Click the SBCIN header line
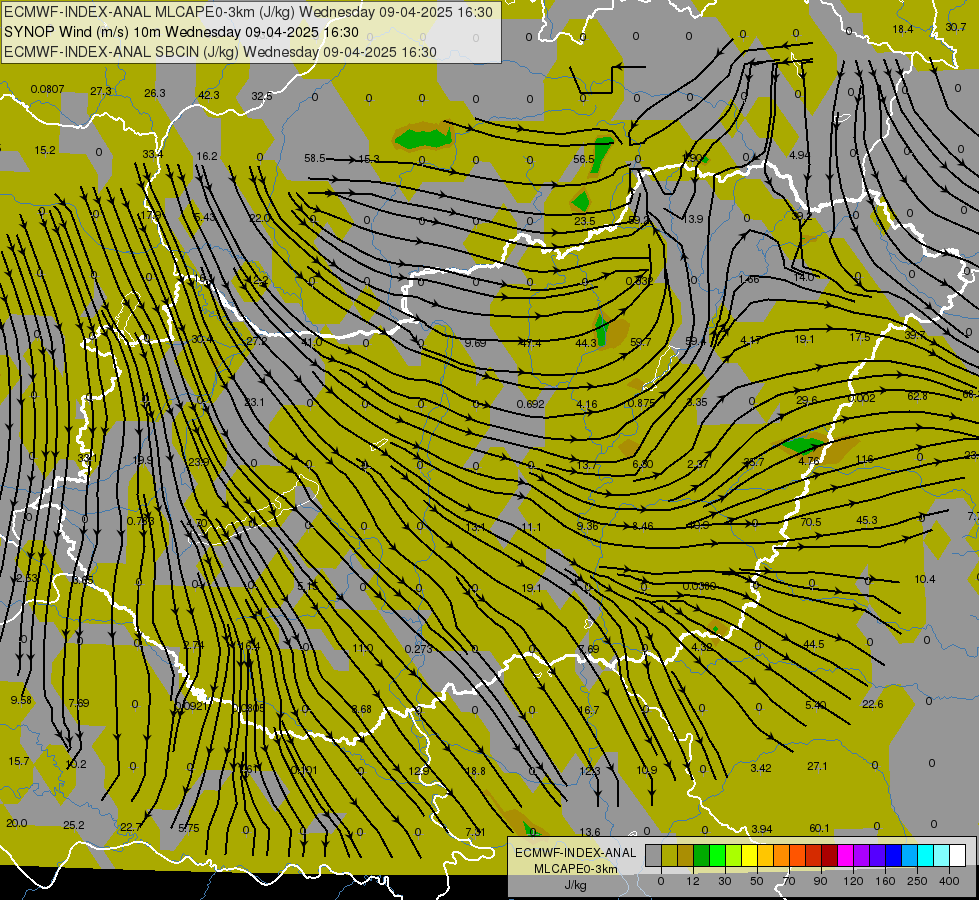 (x=220, y=52)
